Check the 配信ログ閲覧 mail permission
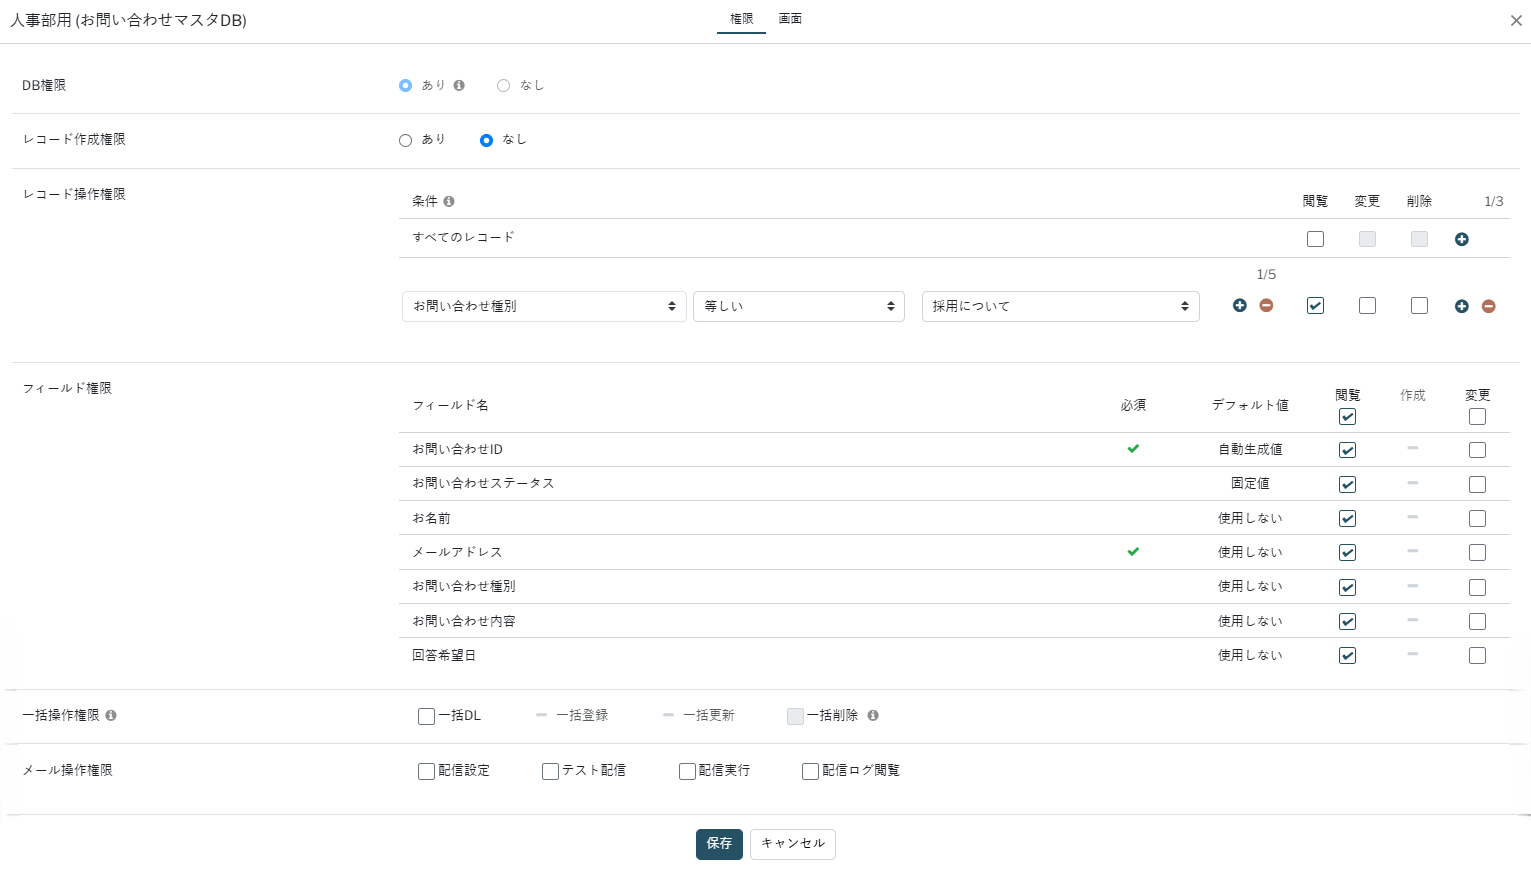The image size is (1531, 871). tap(811, 772)
